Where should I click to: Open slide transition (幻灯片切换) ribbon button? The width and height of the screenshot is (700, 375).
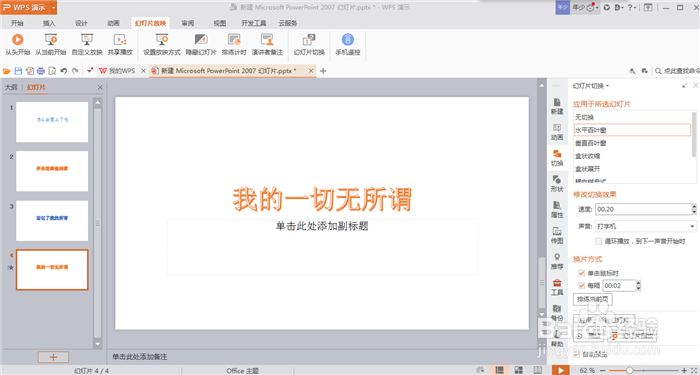click(309, 45)
